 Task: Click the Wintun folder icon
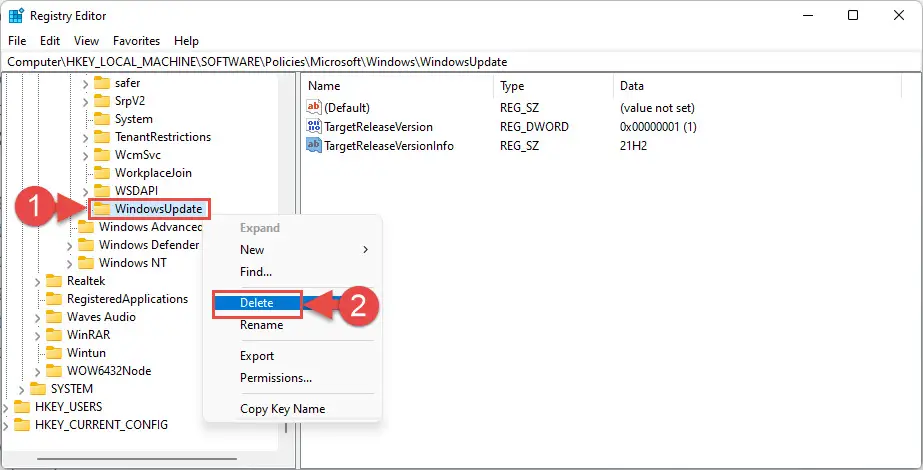pyautogui.click(x=54, y=353)
